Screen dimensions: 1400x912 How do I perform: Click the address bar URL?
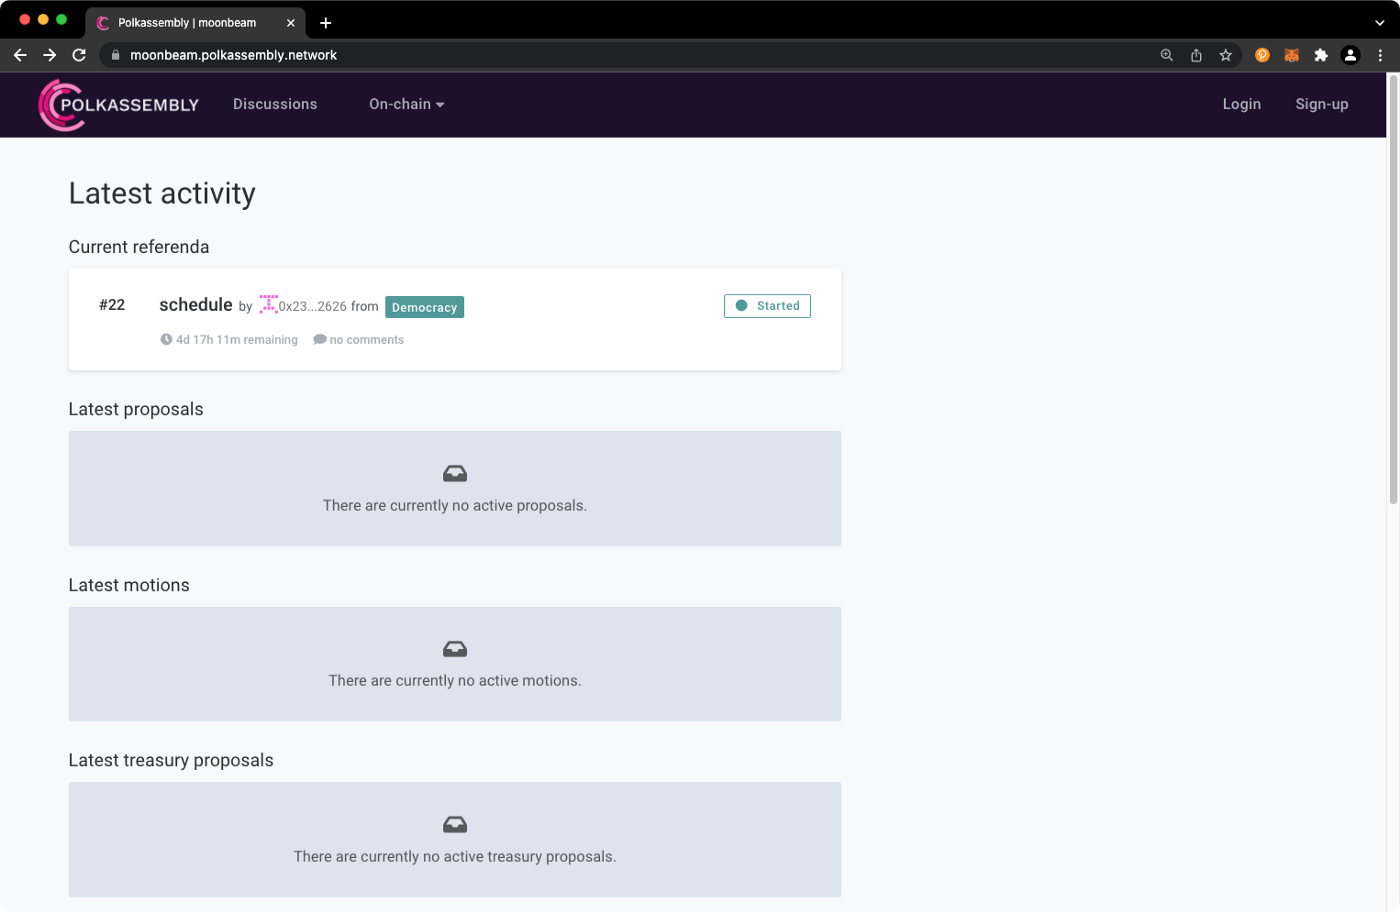pyautogui.click(x=233, y=55)
